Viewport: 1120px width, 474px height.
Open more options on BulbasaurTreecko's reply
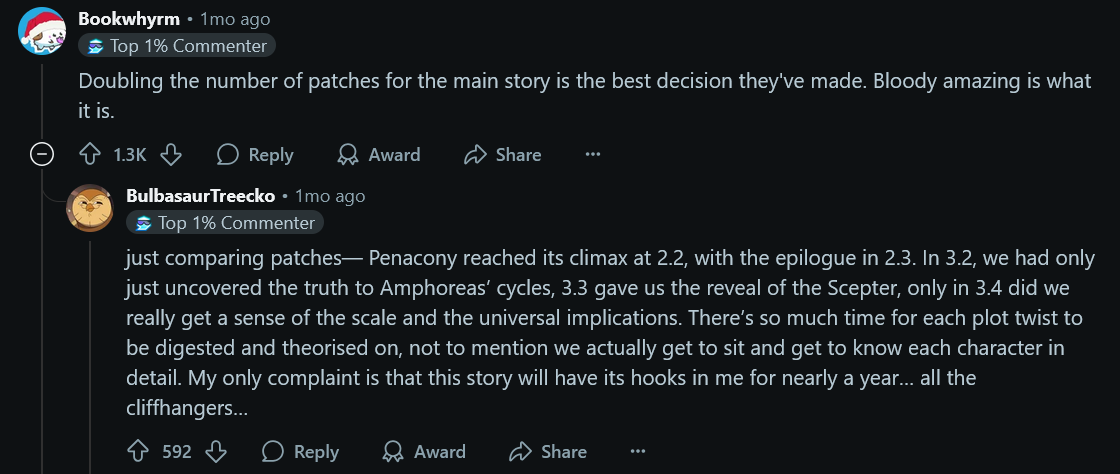click(x=638, y=451)
